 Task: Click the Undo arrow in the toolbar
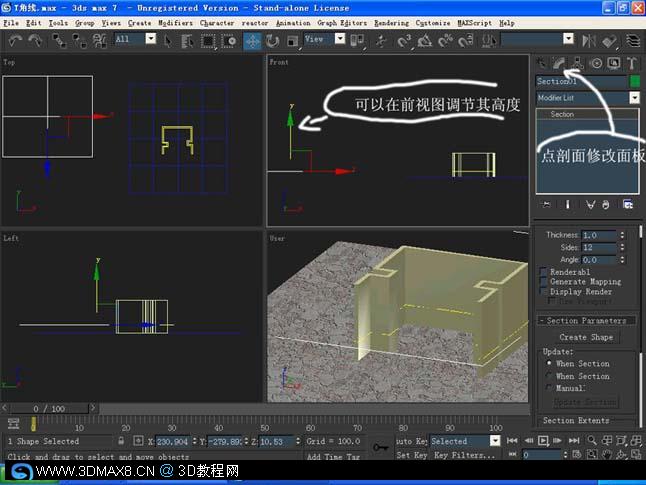tap(15, 40)
